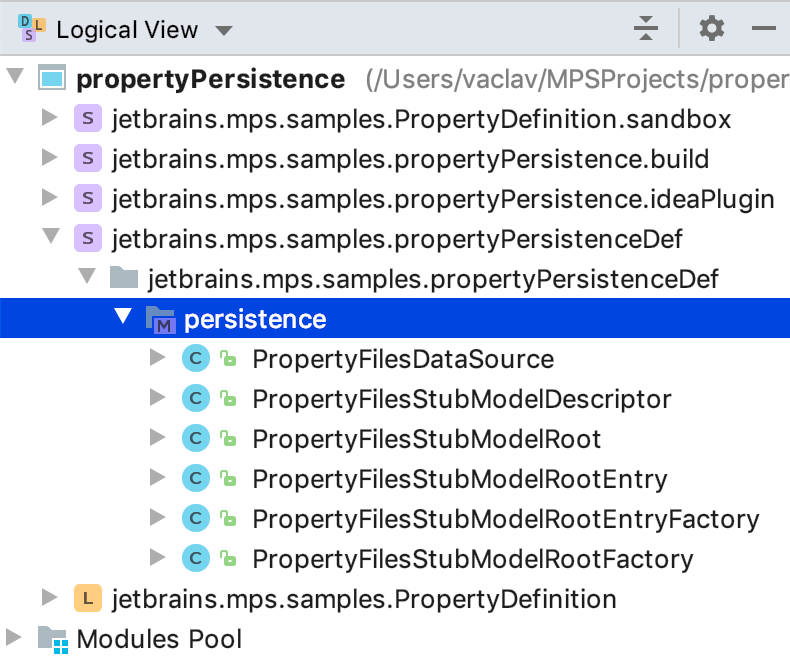Click the collapse all icon in the header
Image resolution: width=790 pixels, height=672 pixels.
coord(646,29)
